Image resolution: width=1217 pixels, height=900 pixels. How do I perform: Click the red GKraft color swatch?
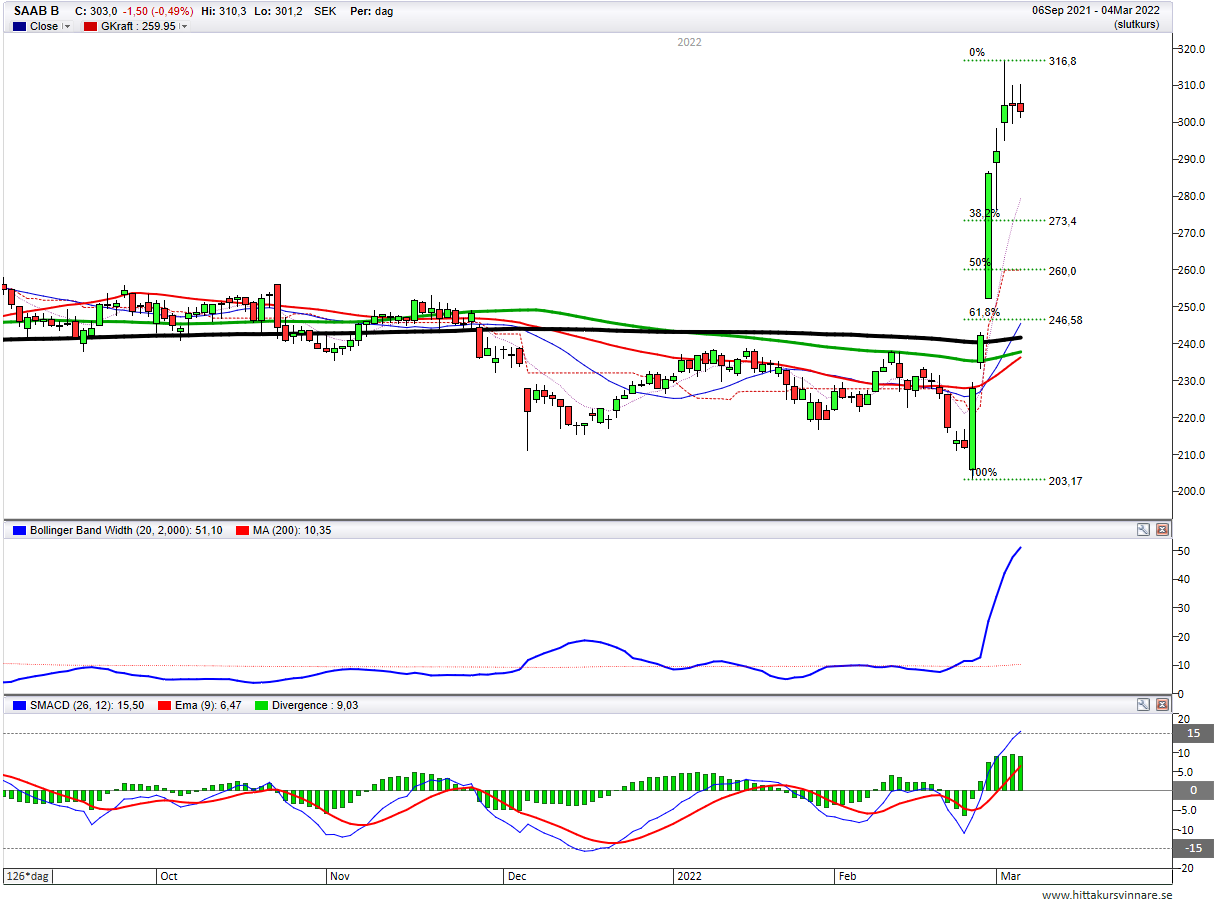90,27
